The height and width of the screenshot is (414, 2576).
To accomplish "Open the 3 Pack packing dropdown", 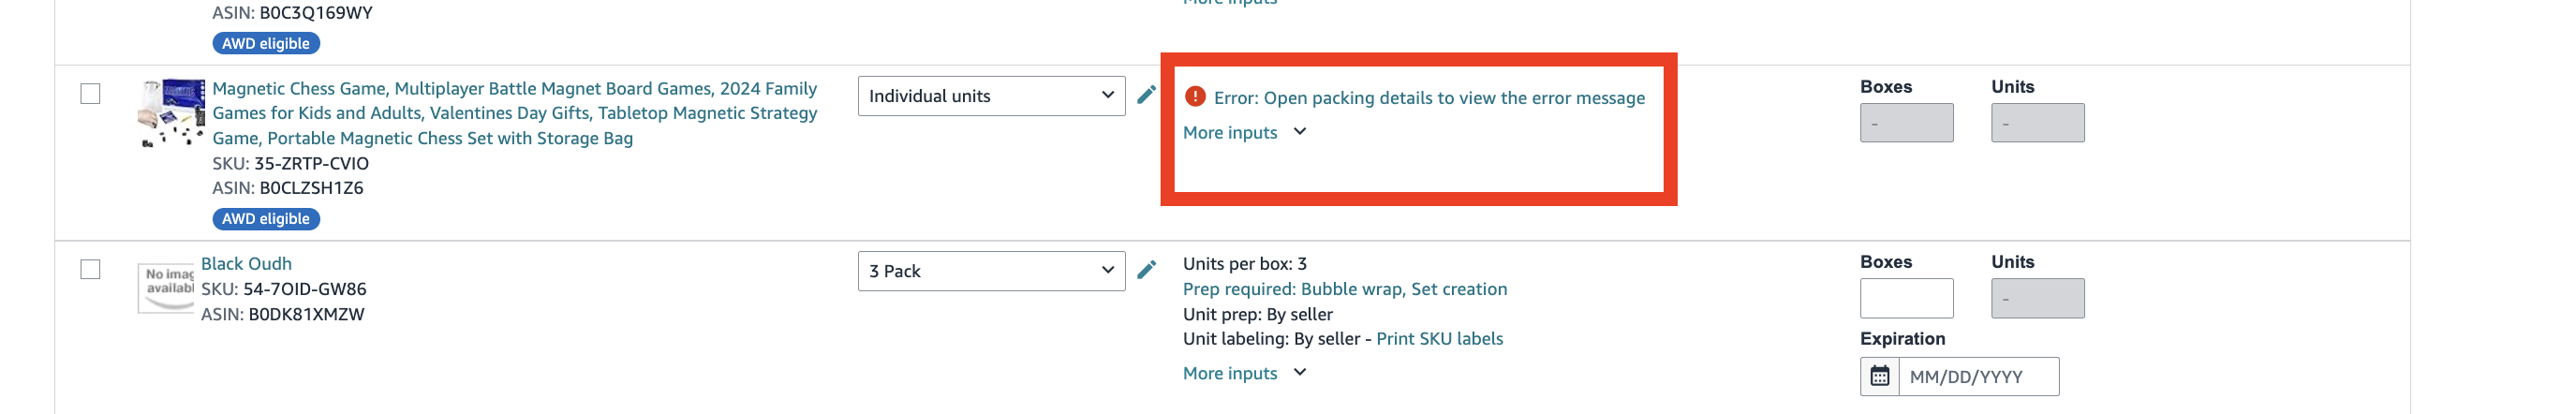I will [990, 271].
